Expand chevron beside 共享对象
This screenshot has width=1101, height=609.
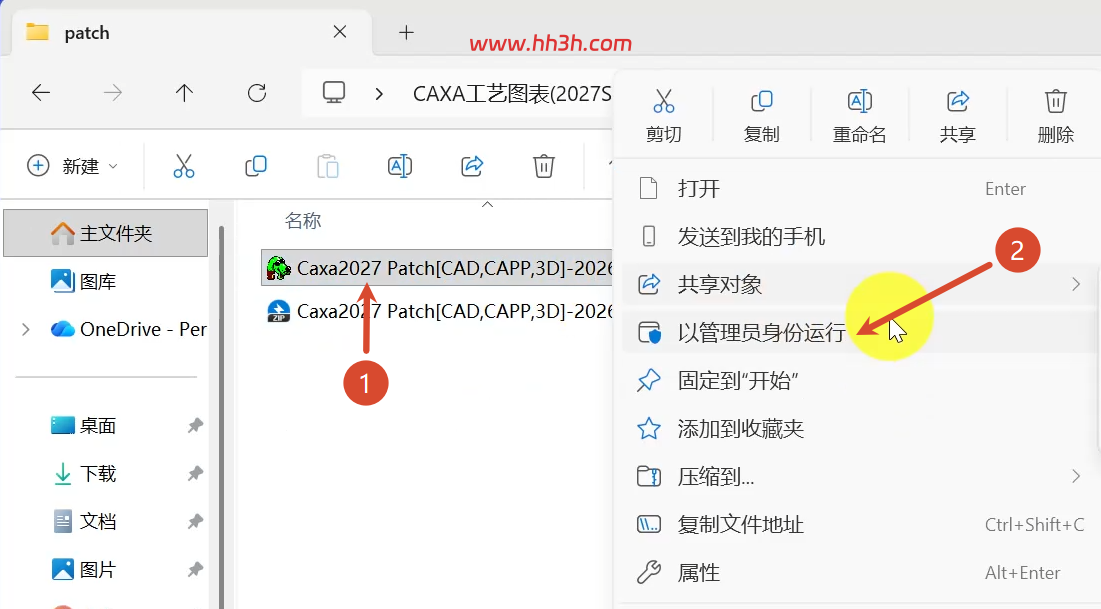tap(1076, 284)
